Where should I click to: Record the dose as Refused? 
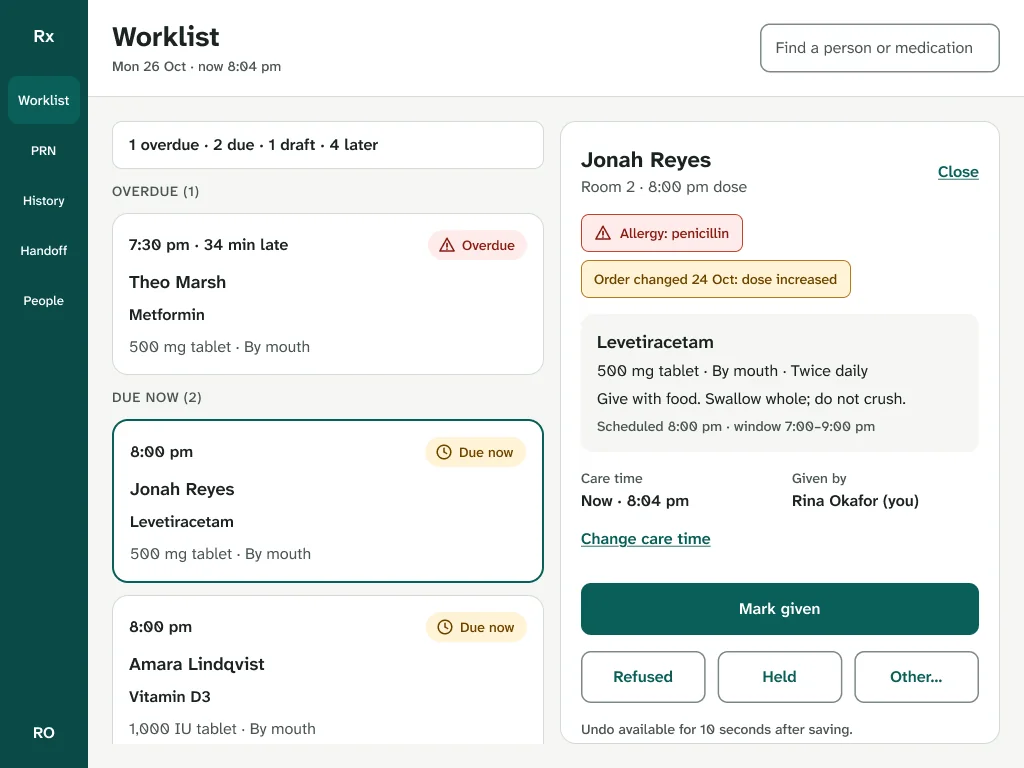click(x=643, y=677)
